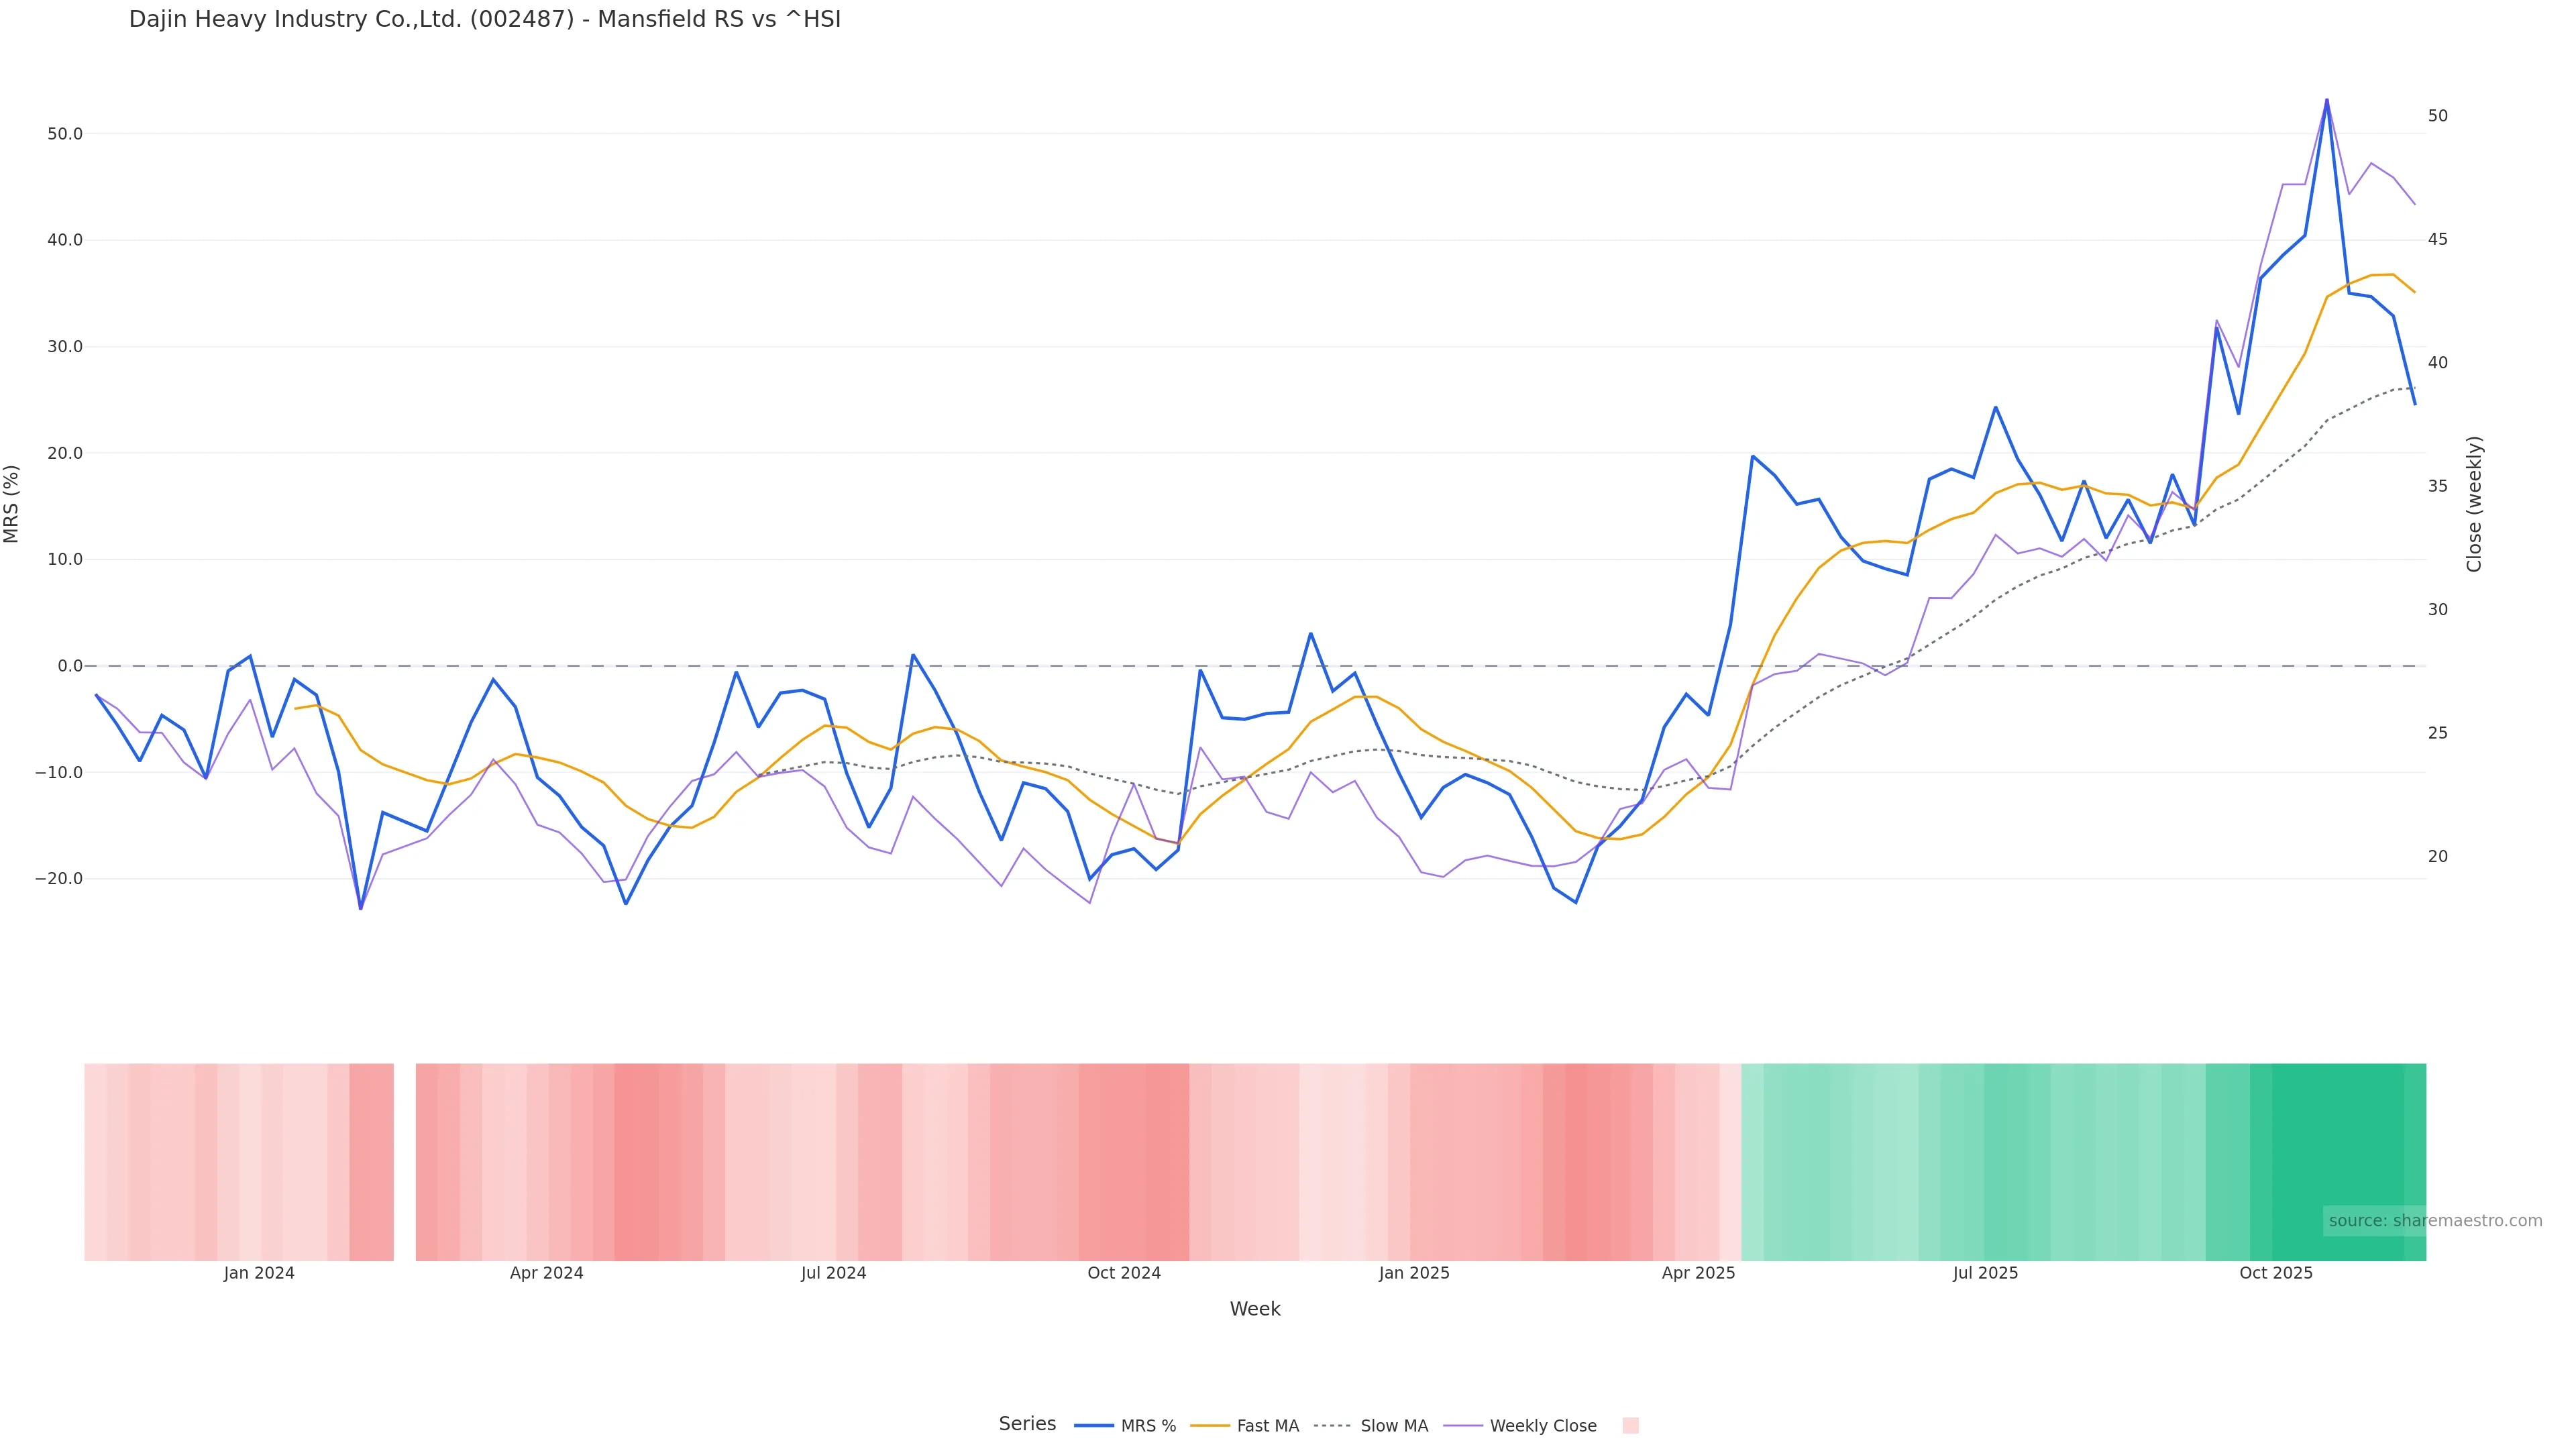Click the pink swatch in the legend
2576x1449 pixels.
point(1630,1426)
